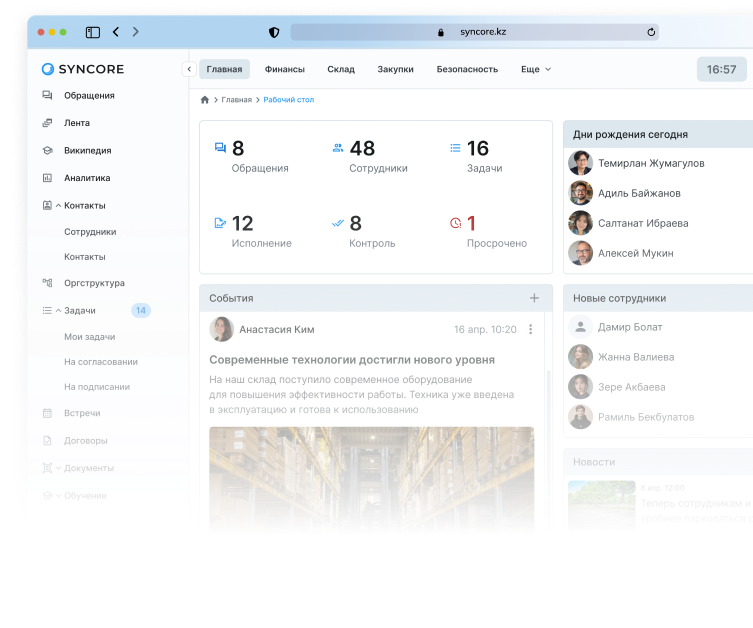
Task: Open the Безопасность tab
Action: tap(466, 69)
